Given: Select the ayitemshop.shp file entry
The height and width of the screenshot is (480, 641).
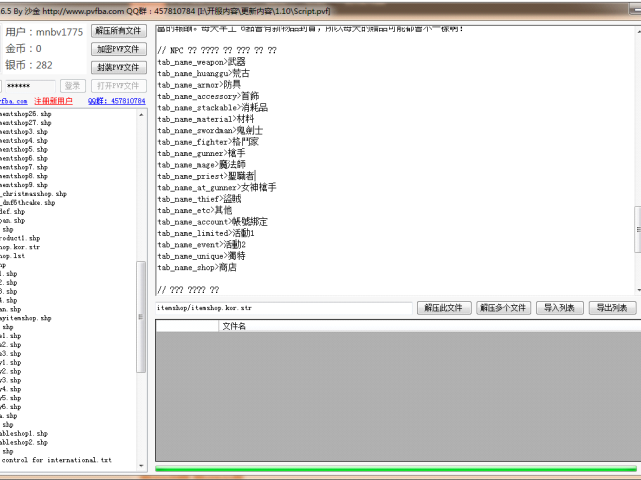Looking at the screenshot, I should 32,318.
